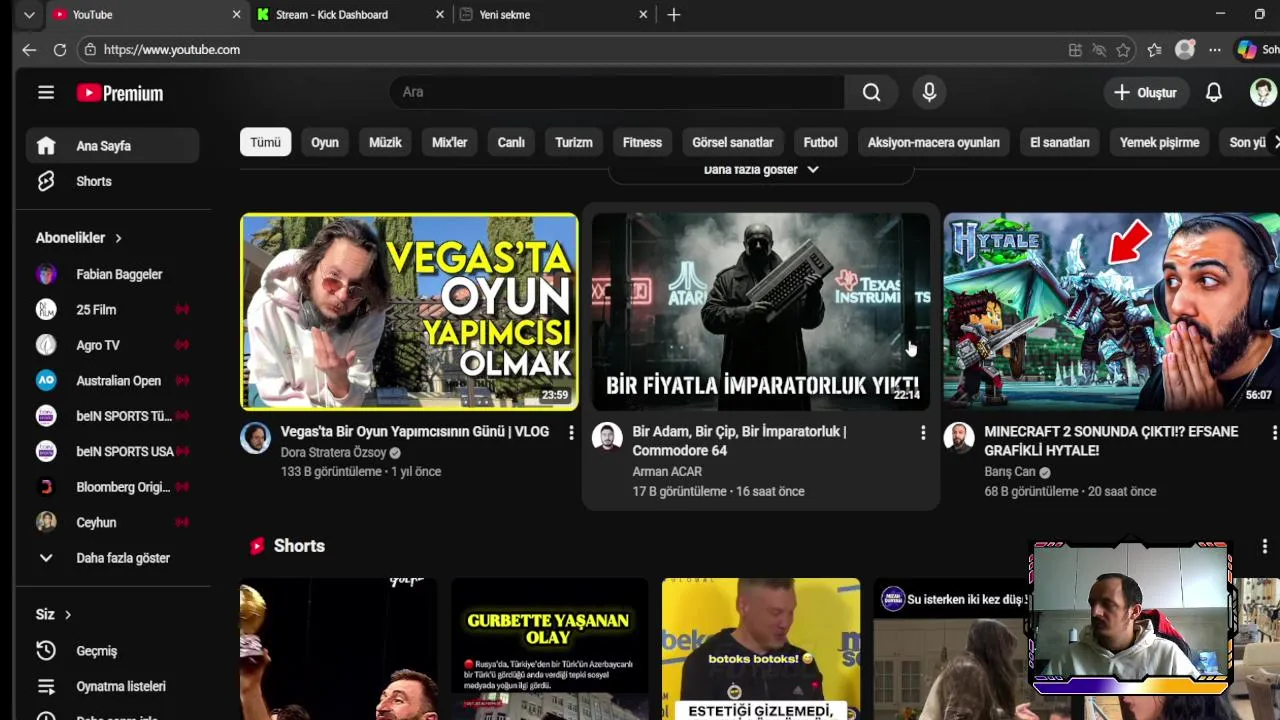Viewport: 1280px width, 720px height.
Task: Close the Stream - Kick Dashboard tab
Action: click(440, 14)
